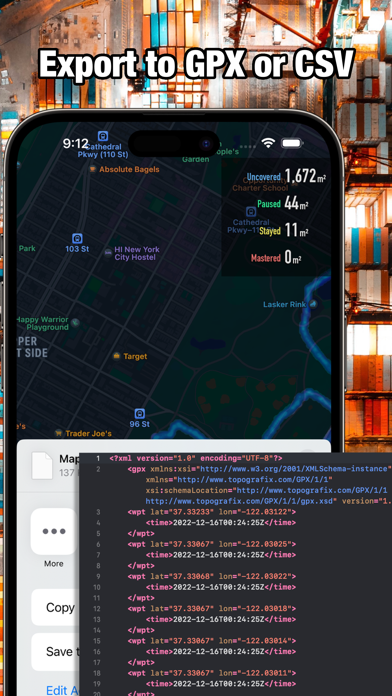
Task: Select the Trader Joe's map marker
Action: [x=59, y=433]
